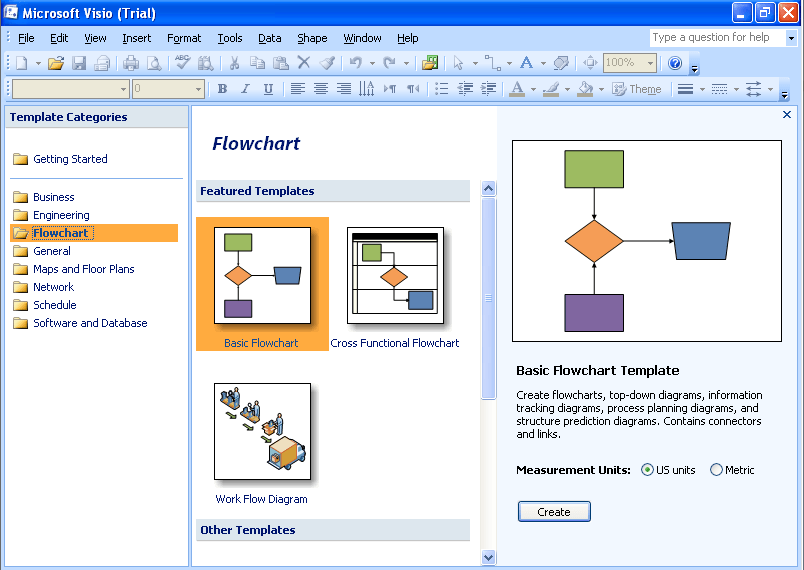Select Metric measurement units option
The image size is (804, 570).
click(716, 470)
